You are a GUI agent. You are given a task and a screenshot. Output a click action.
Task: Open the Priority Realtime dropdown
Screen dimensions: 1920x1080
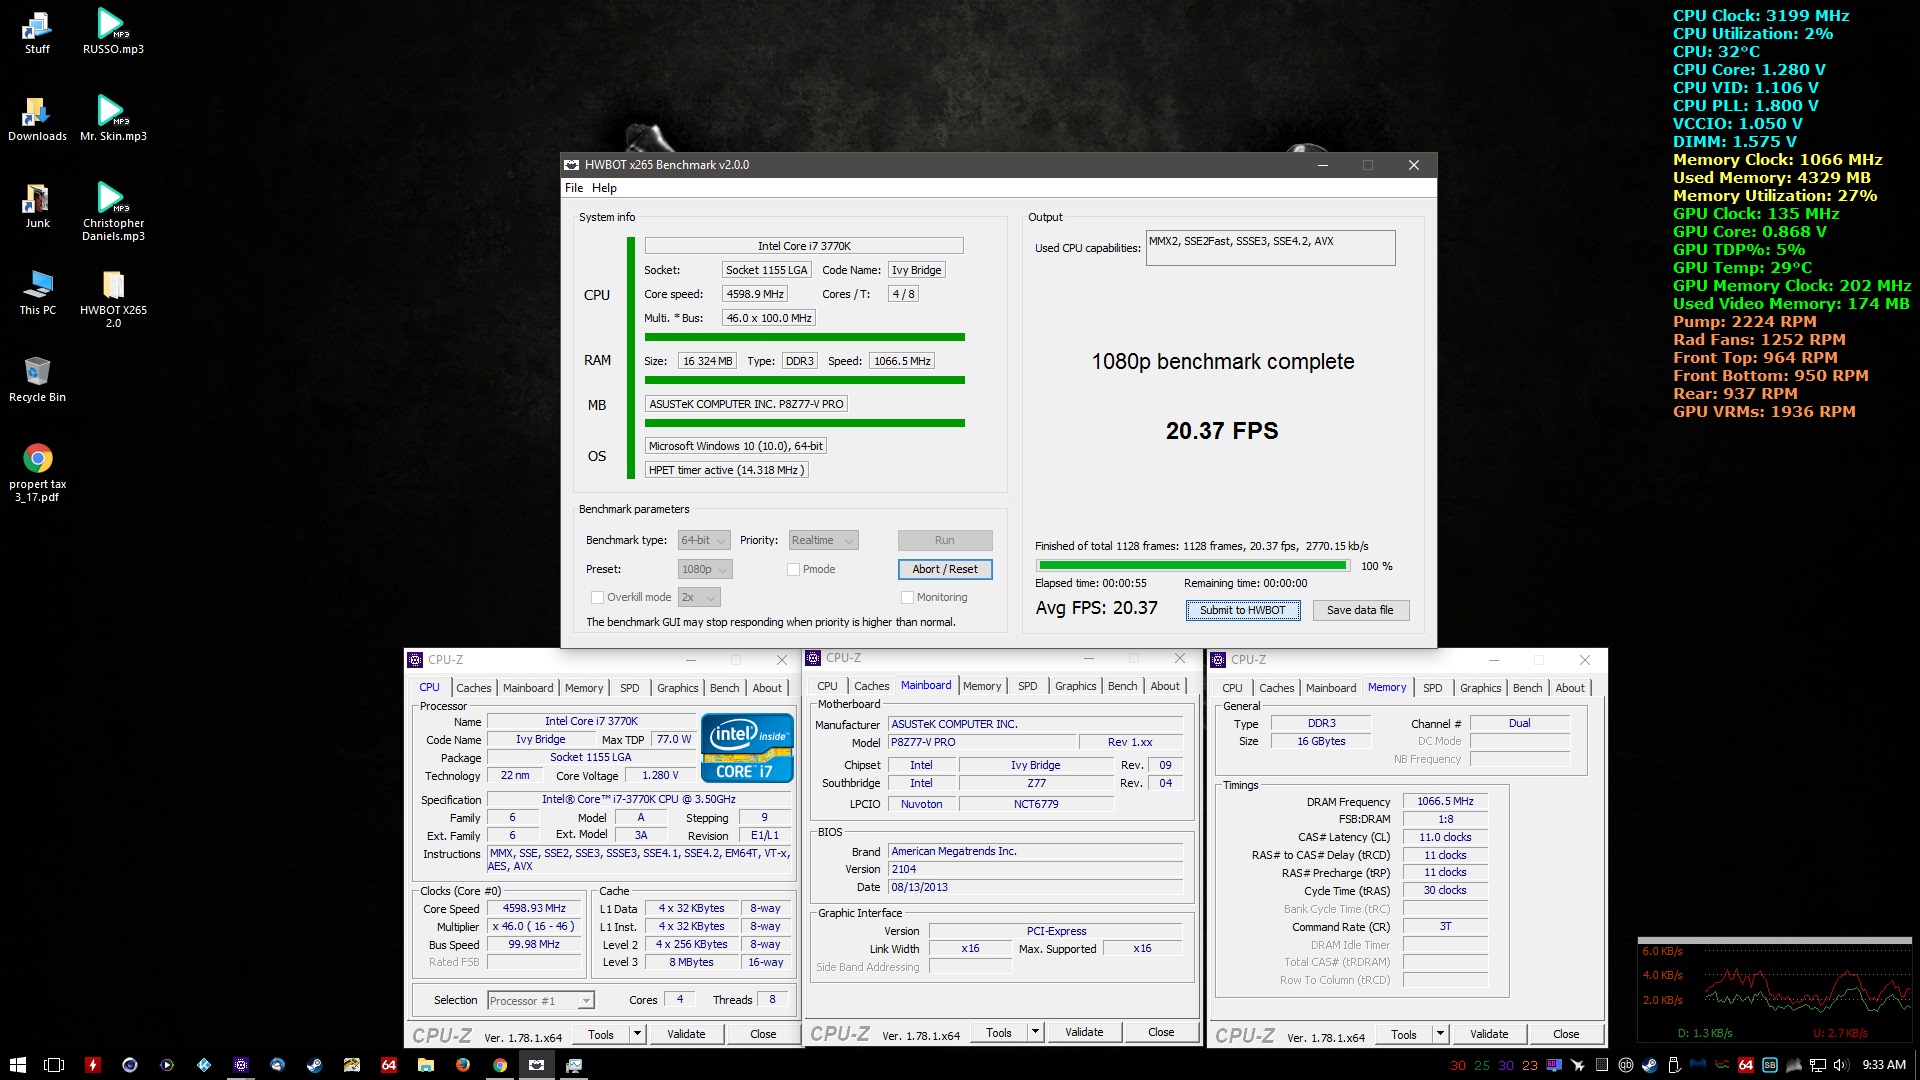[823, 540]
